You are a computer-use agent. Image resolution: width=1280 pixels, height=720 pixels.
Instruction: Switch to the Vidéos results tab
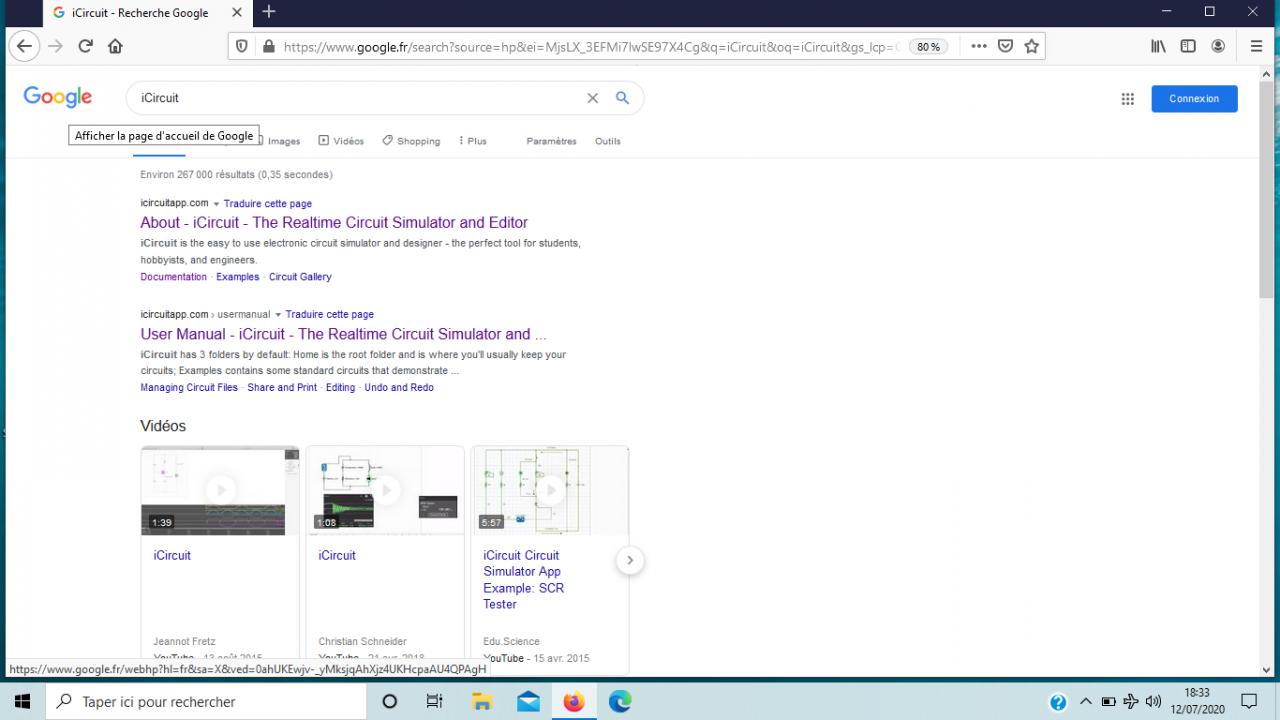pyautogui.click(x=341, y=141)
